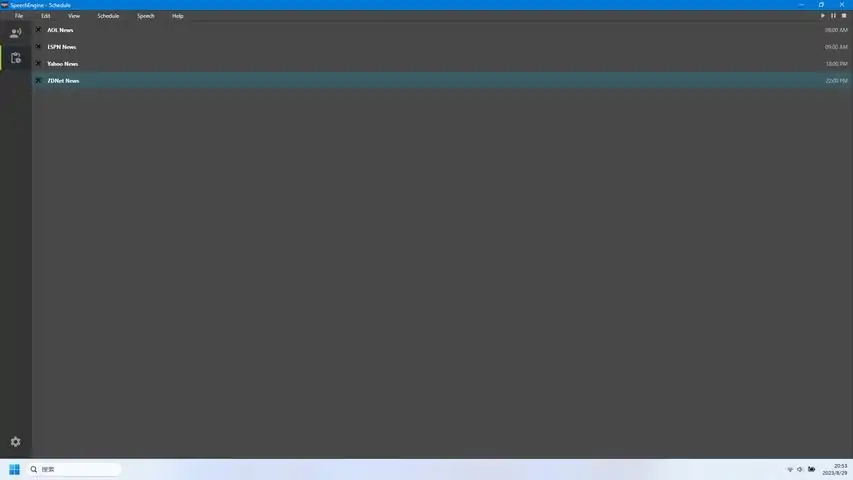Open the Edit menu
853x480 pixels.
pyautogui.click(x=46, y=16)
